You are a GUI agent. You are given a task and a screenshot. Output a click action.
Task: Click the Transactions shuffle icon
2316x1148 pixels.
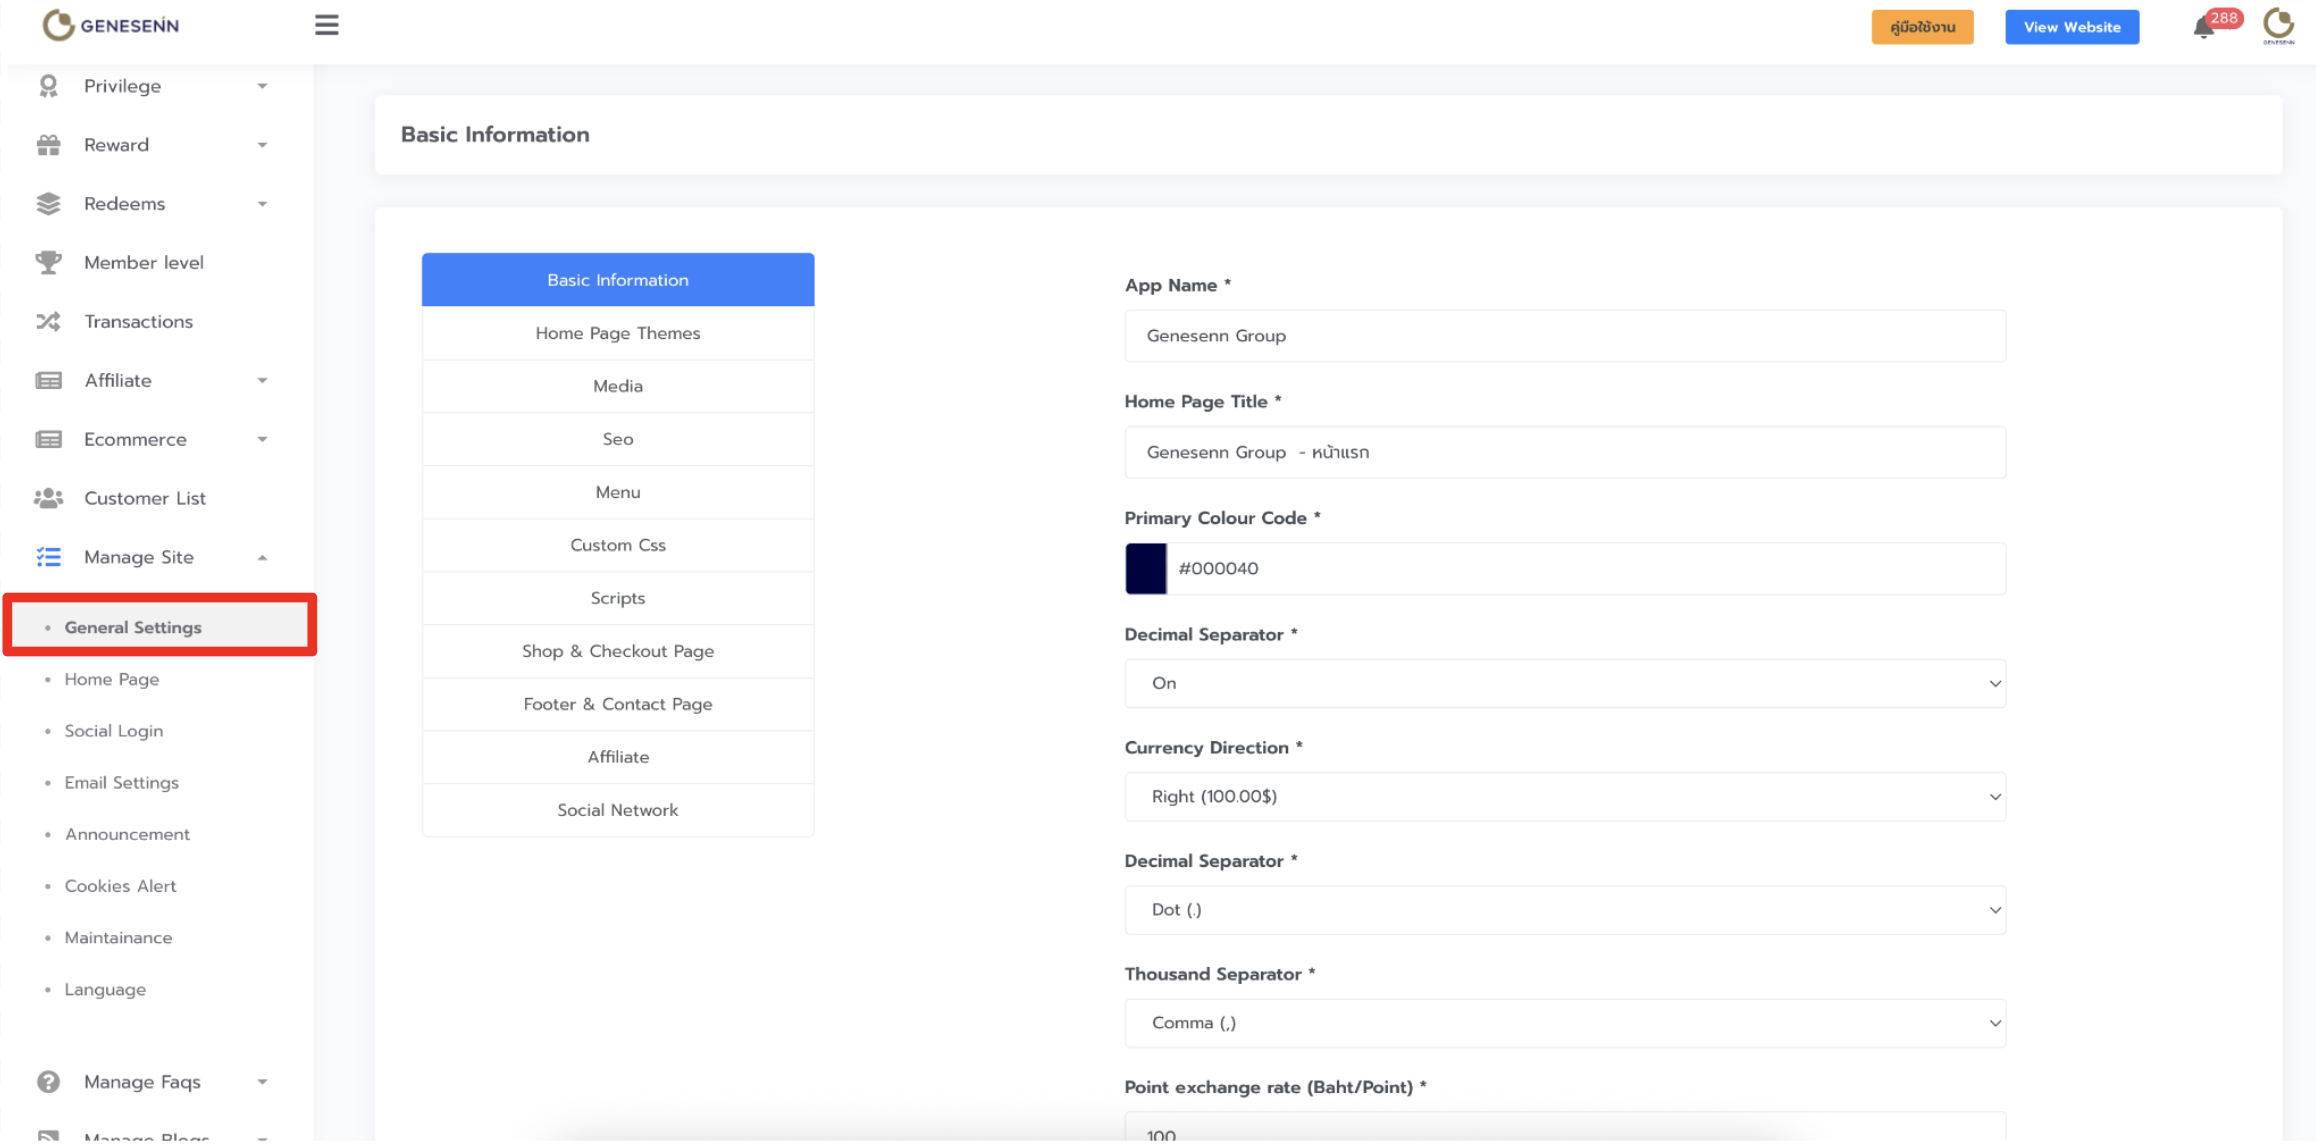48,321
